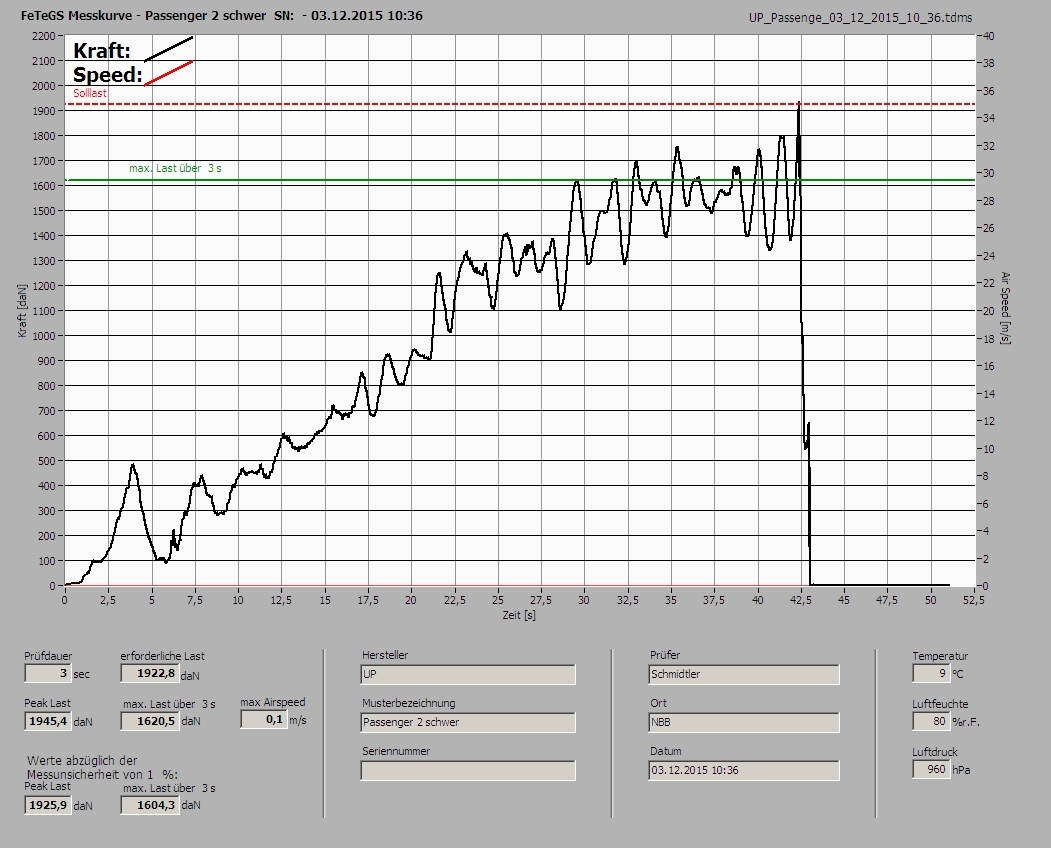Screen dimensions: 1051x848
Task: Click the 1000 tick on force axis
Action: (44, 336)
